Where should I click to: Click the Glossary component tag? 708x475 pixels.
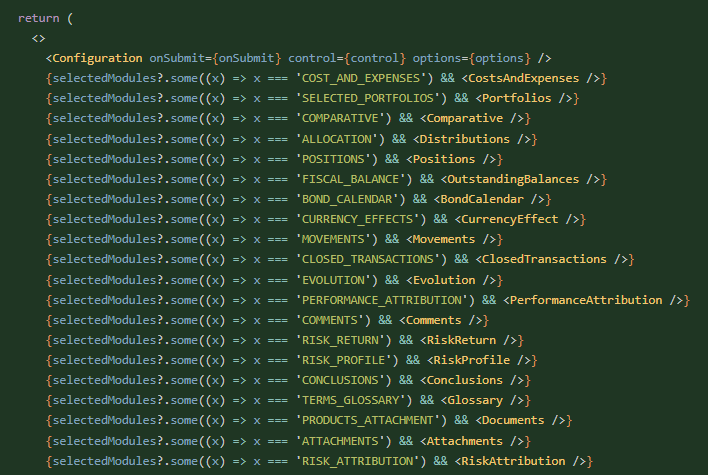tap(475, 400)
